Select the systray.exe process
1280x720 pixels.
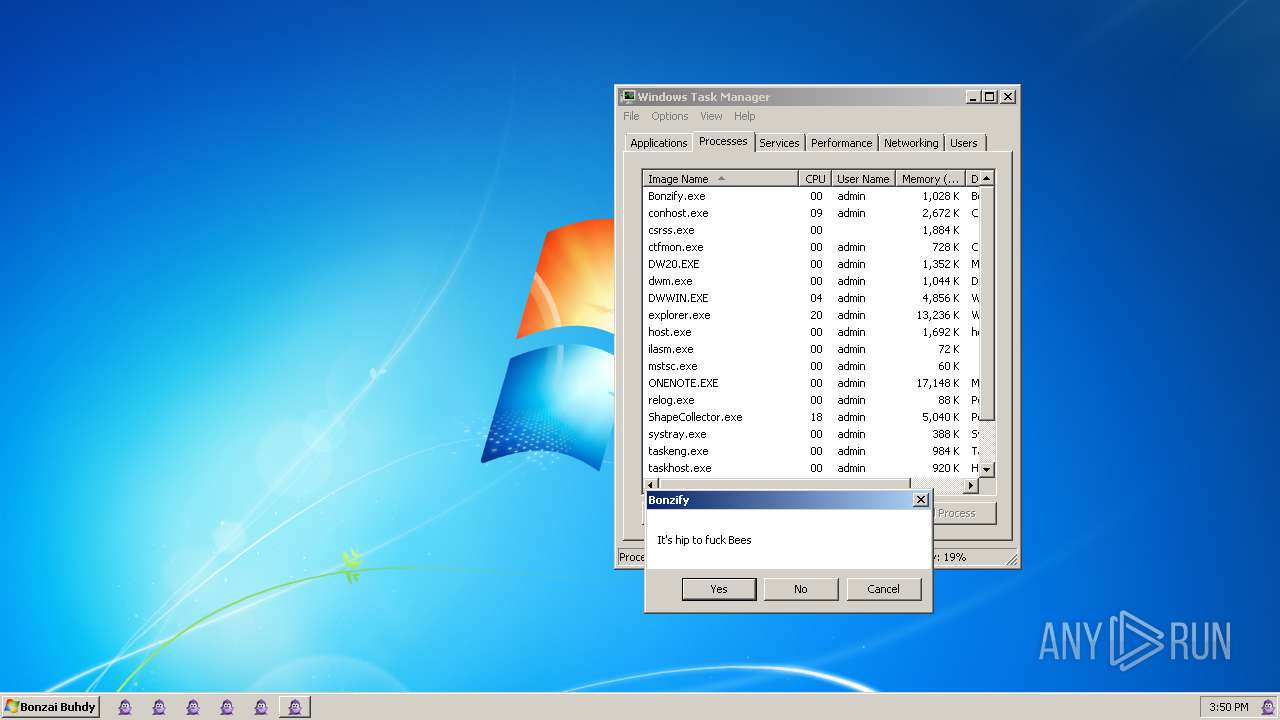[x=810, y=434]
